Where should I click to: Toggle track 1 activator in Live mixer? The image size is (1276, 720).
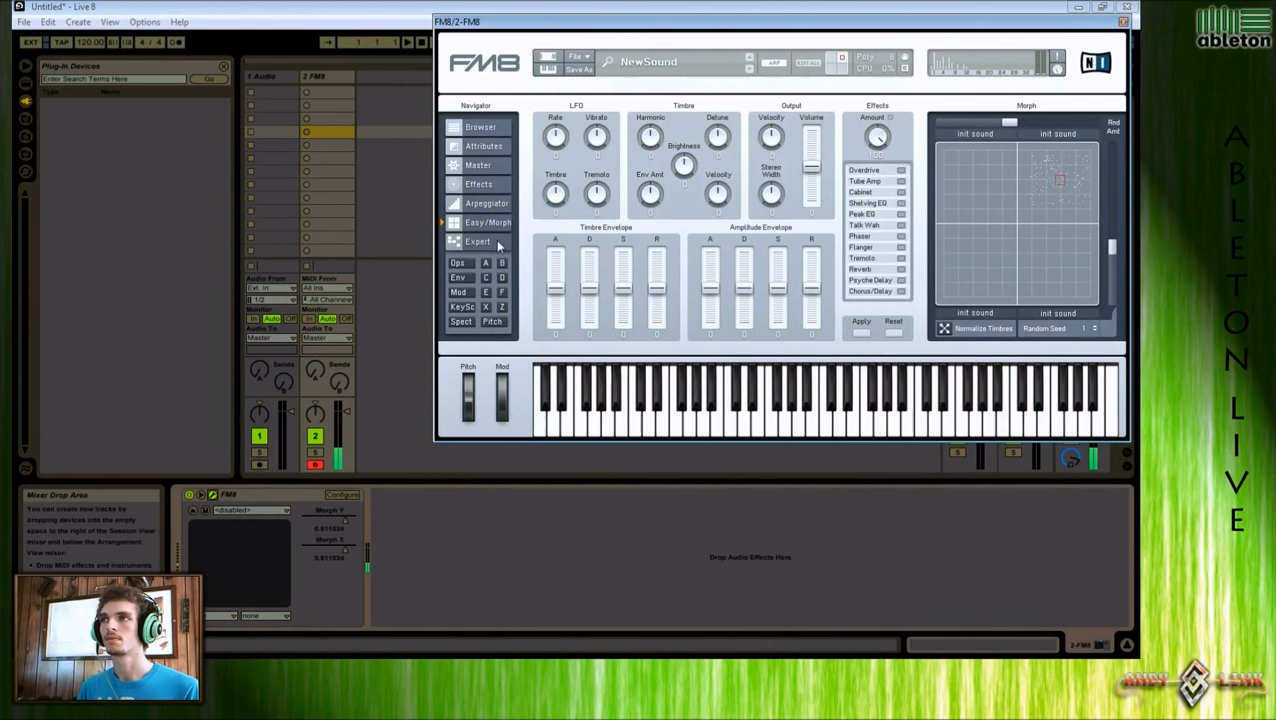coord(259,436)
